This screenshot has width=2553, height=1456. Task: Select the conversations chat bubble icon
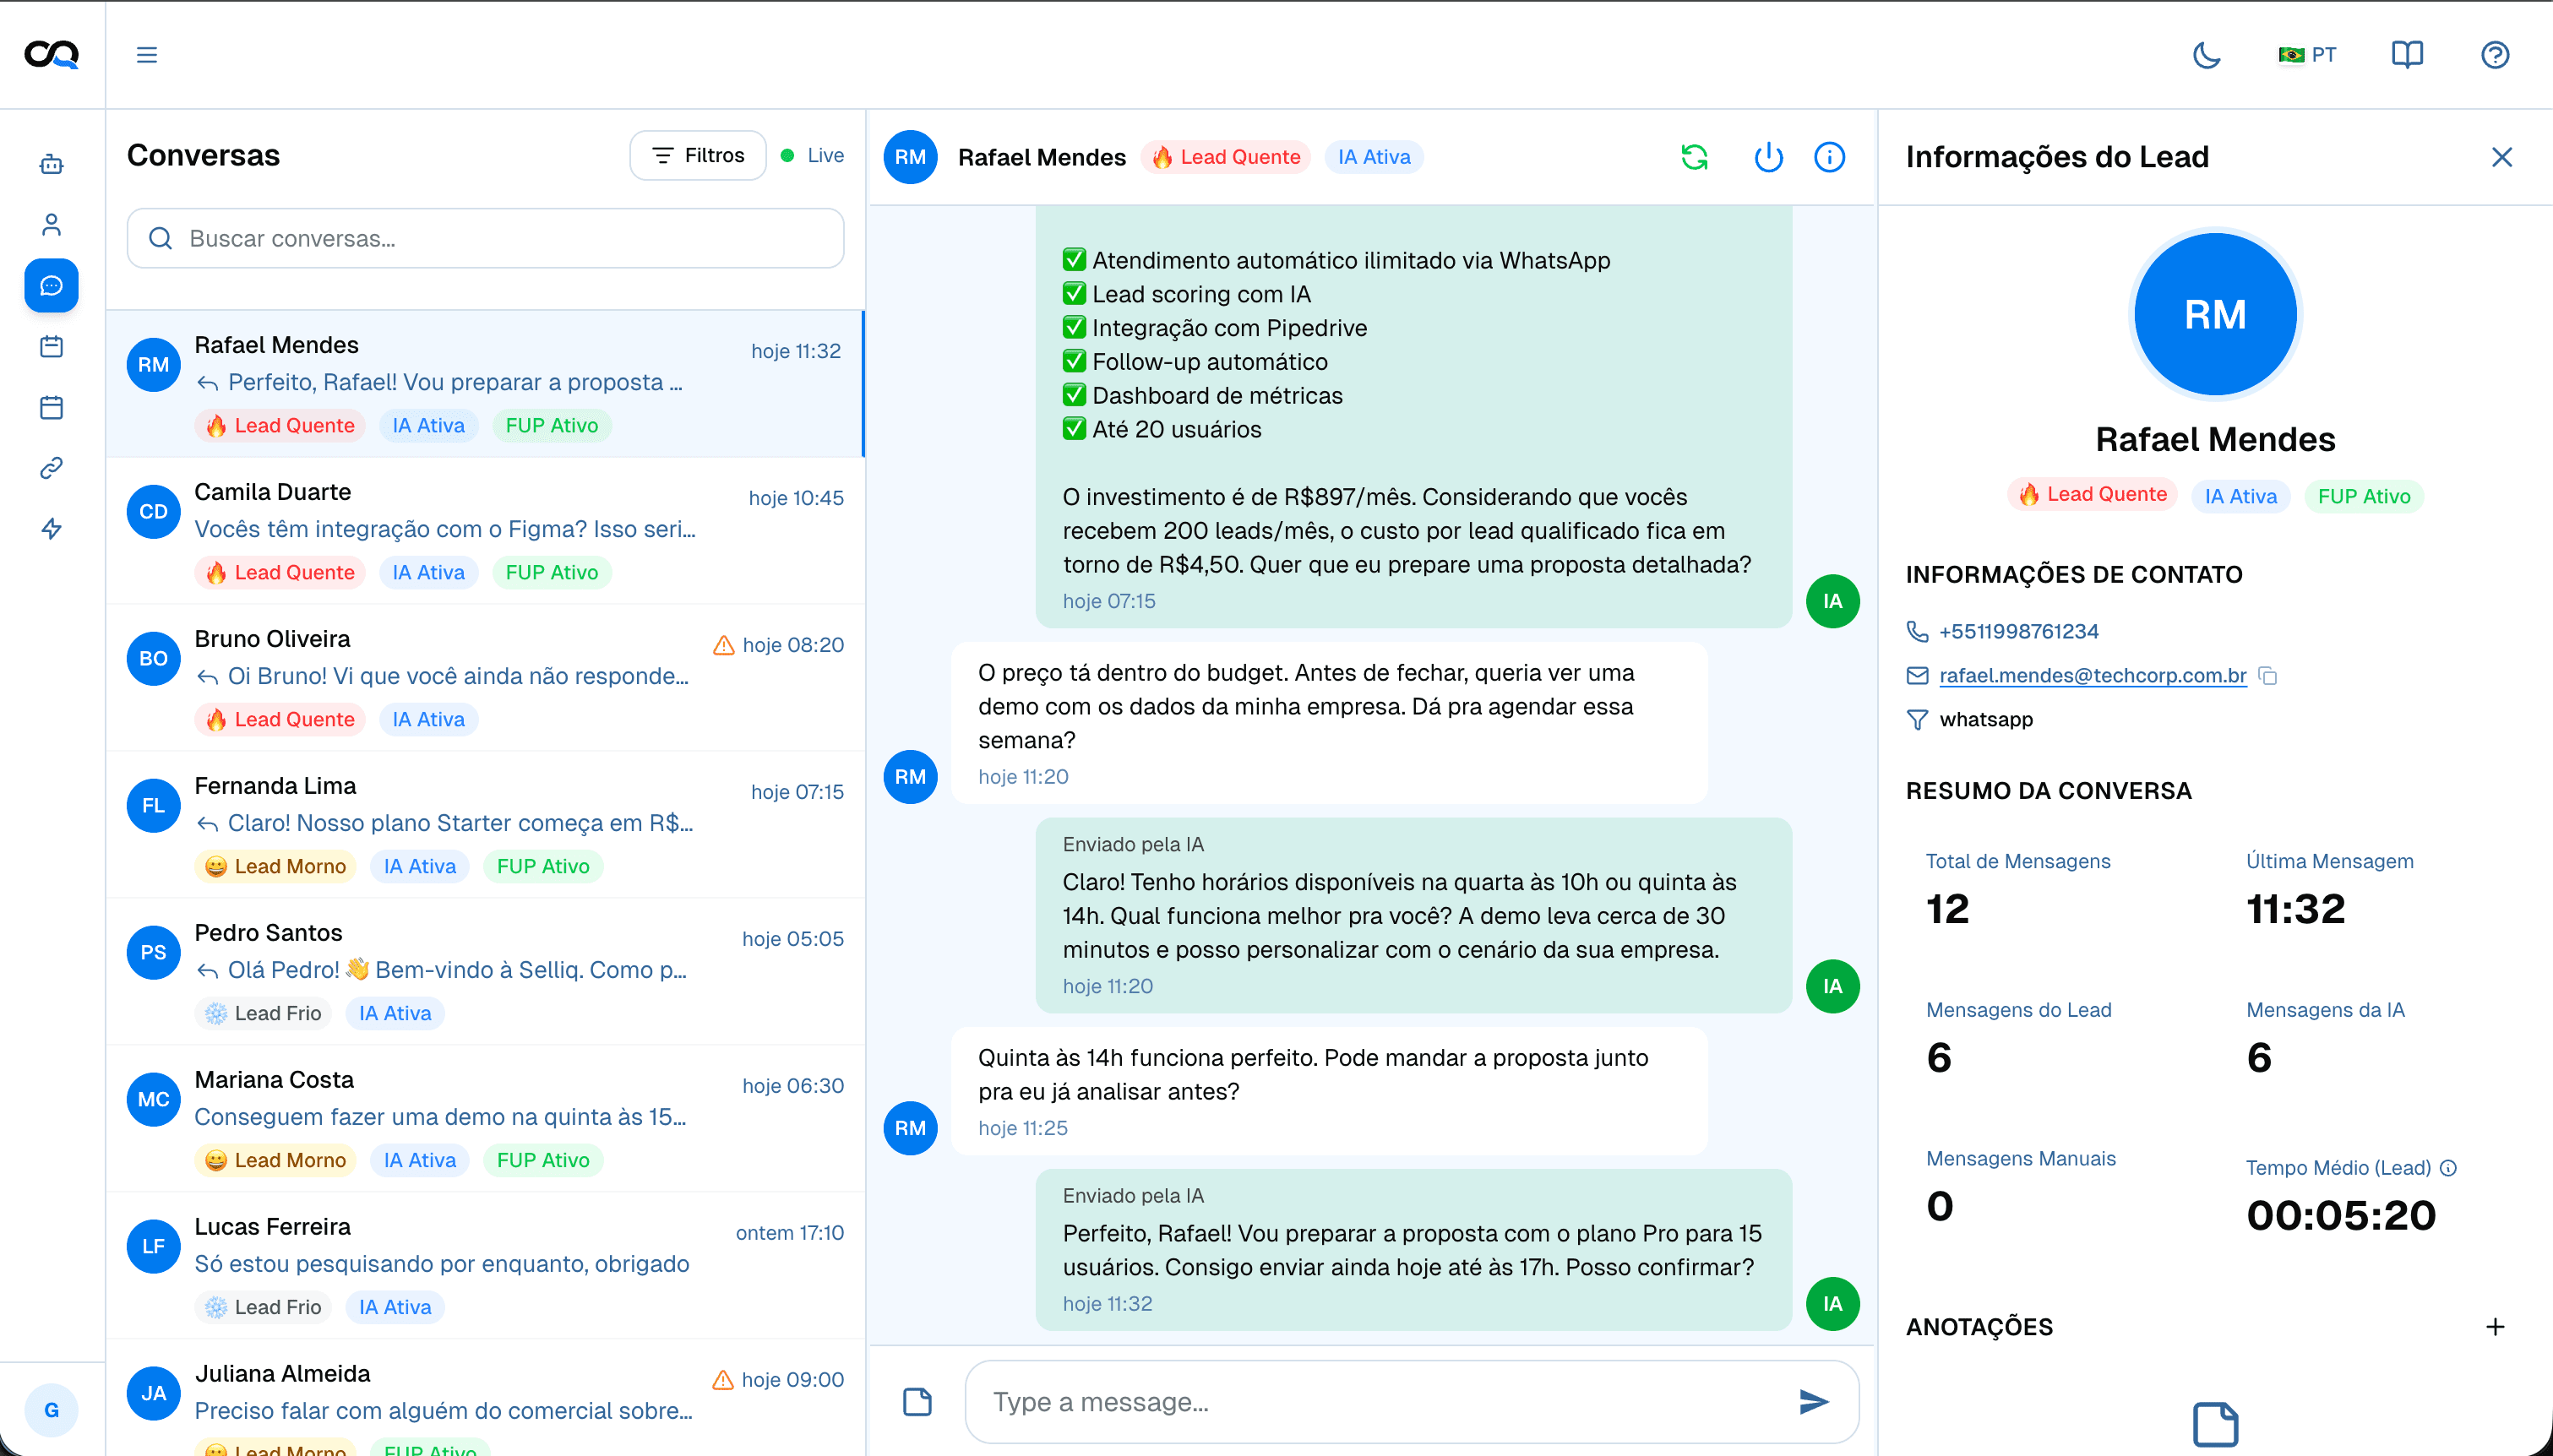[x=50, y=286]
